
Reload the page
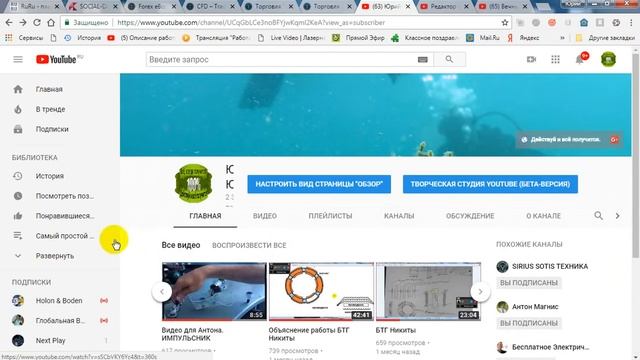click(x=37, y=22)
